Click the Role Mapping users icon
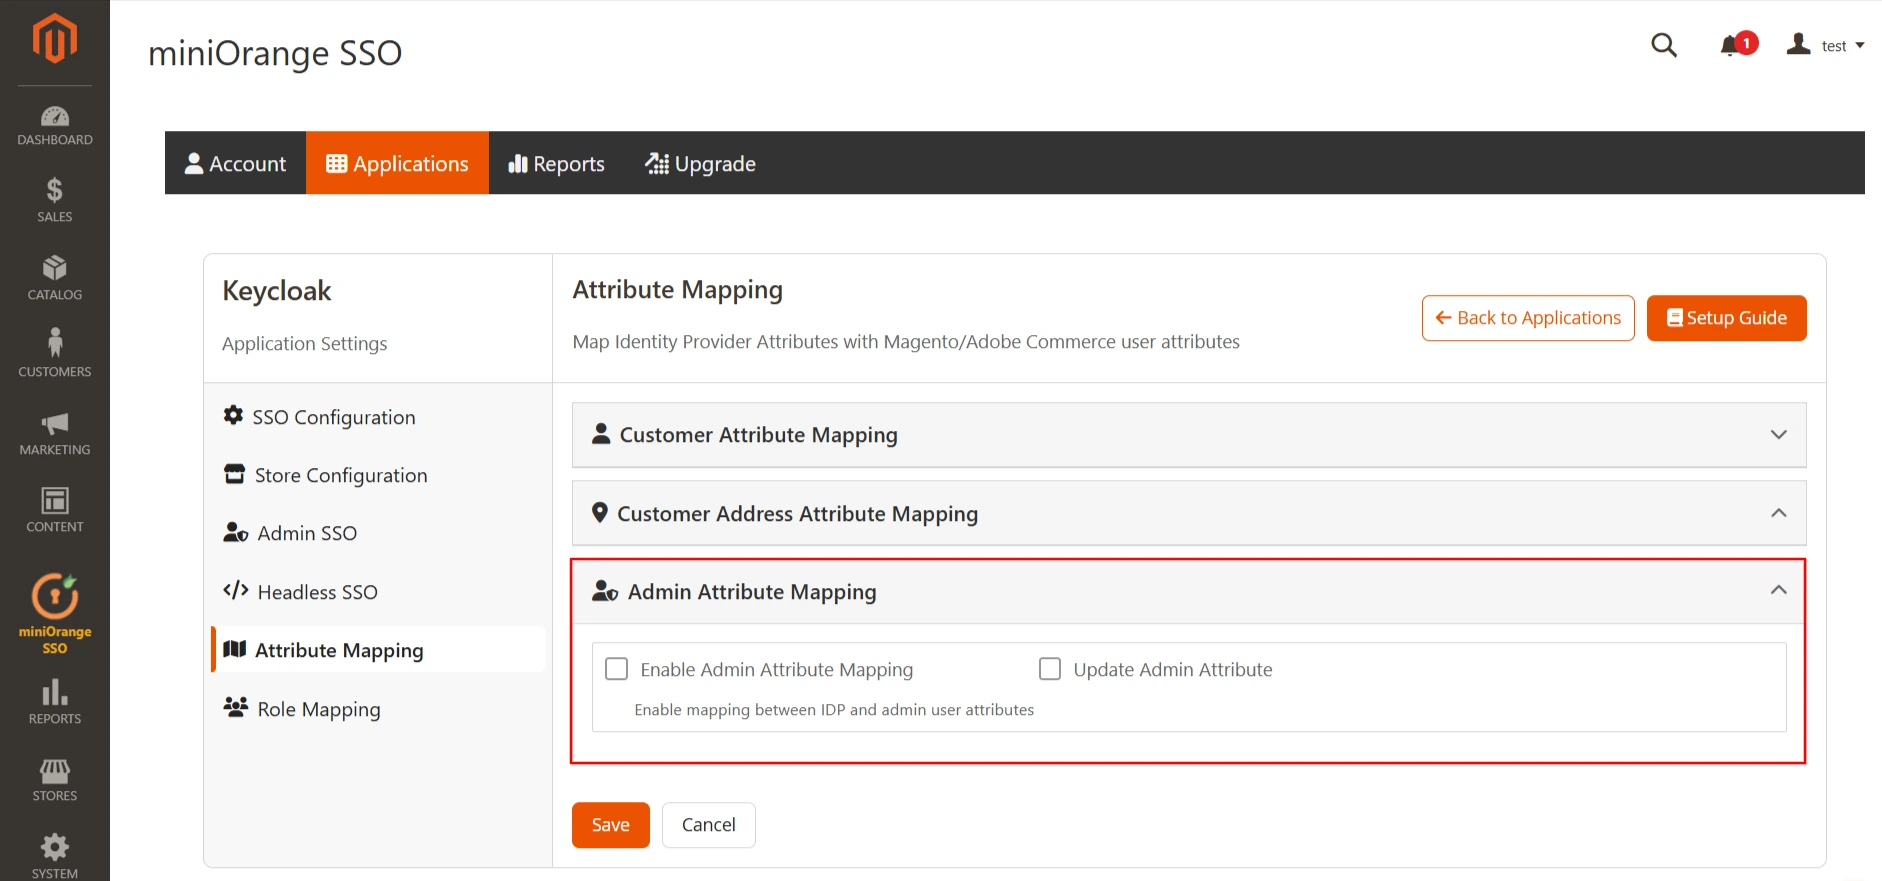The width and height of the screenshot is (1882, 881). [x=236, y=707]
